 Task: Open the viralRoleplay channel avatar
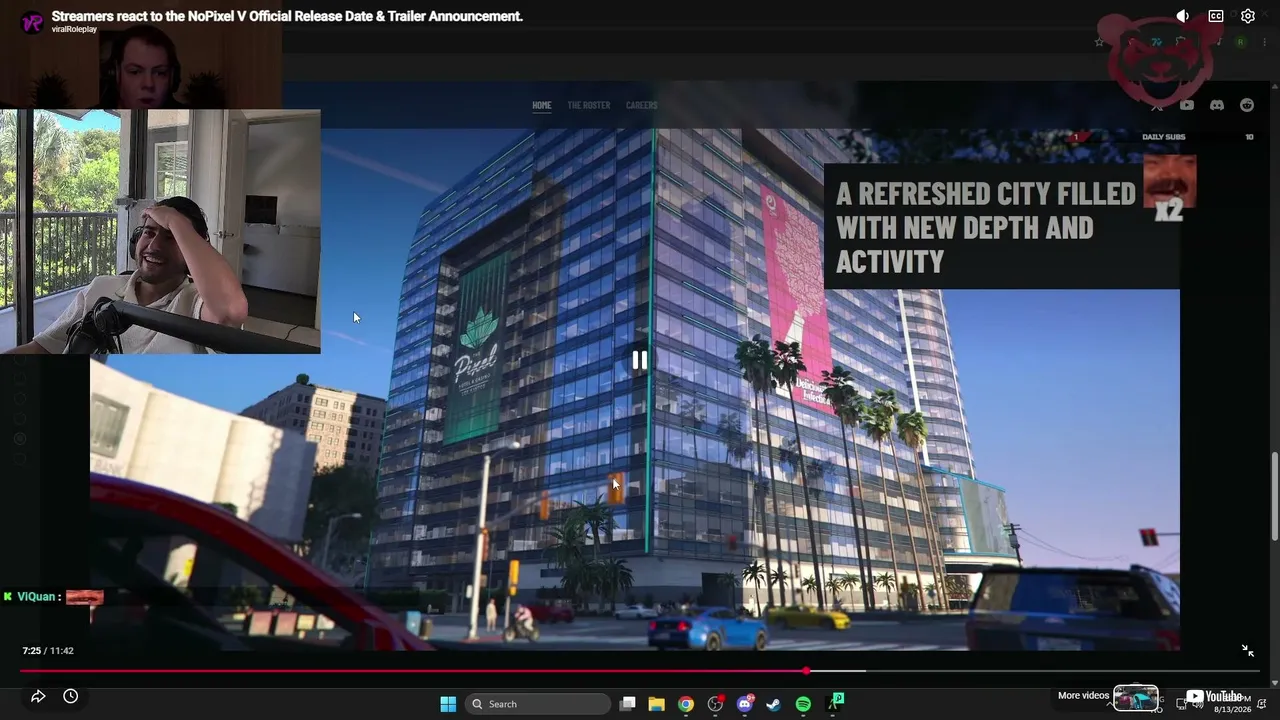pyautogui.click(x=33, y=22)
